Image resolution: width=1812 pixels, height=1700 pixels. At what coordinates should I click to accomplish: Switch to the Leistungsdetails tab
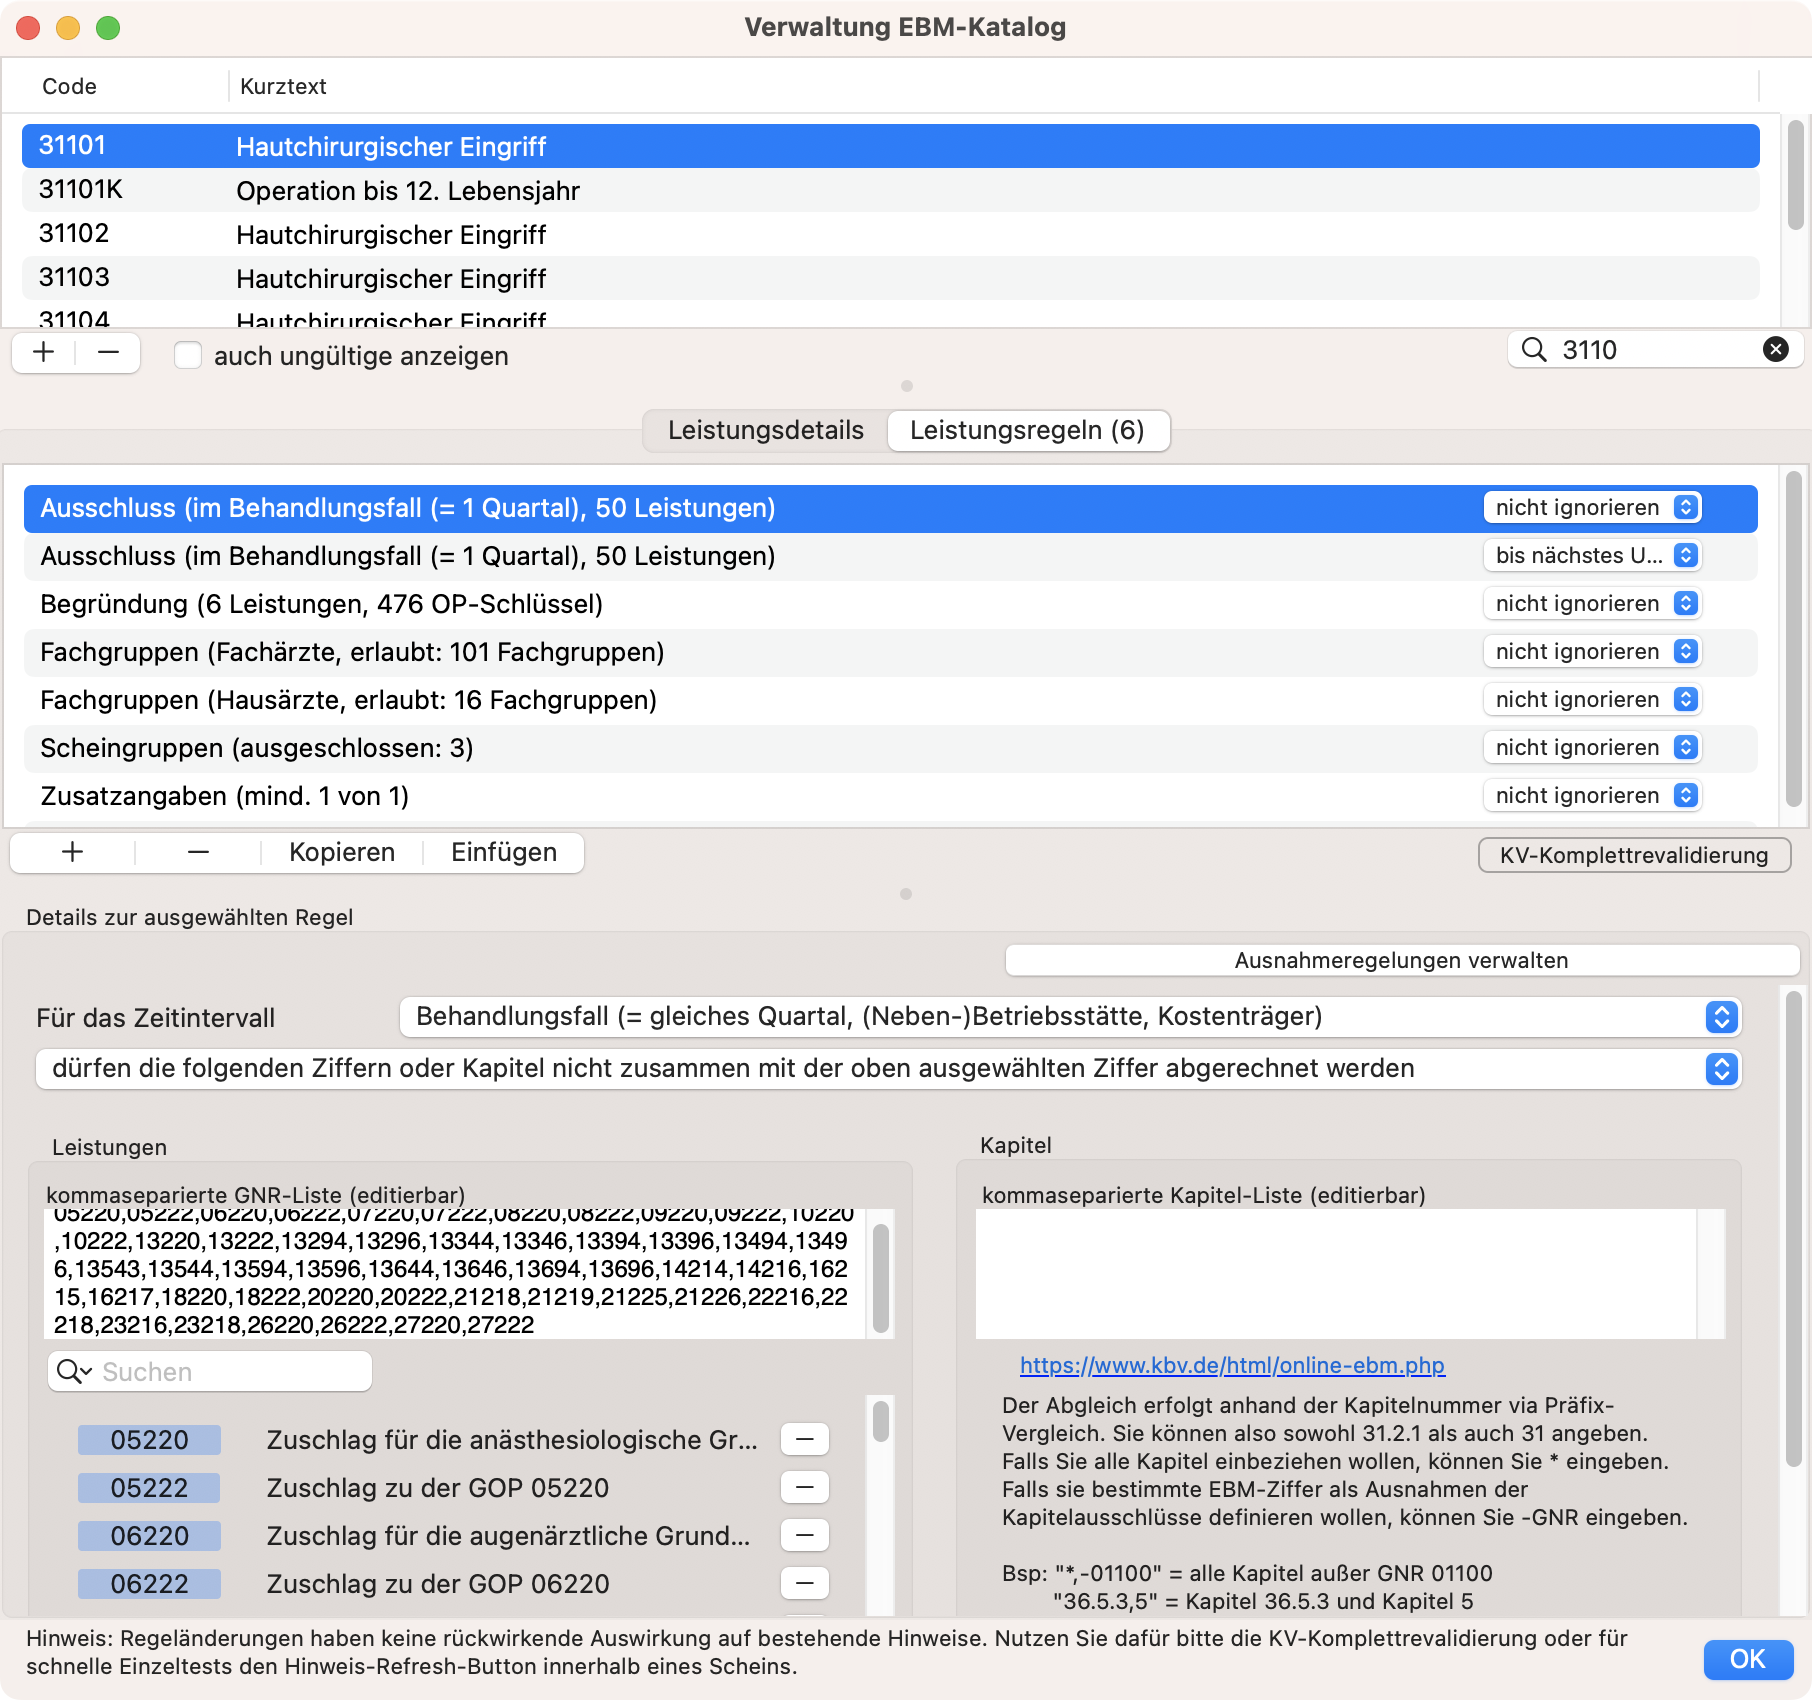766,431
